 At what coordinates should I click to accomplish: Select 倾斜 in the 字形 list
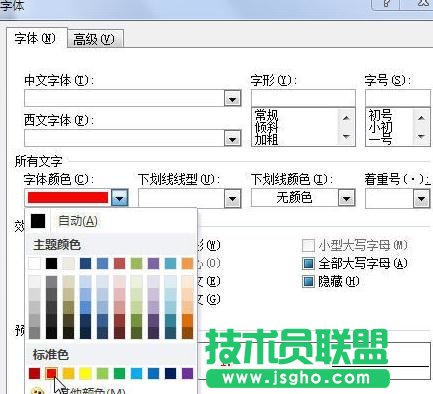266,127
